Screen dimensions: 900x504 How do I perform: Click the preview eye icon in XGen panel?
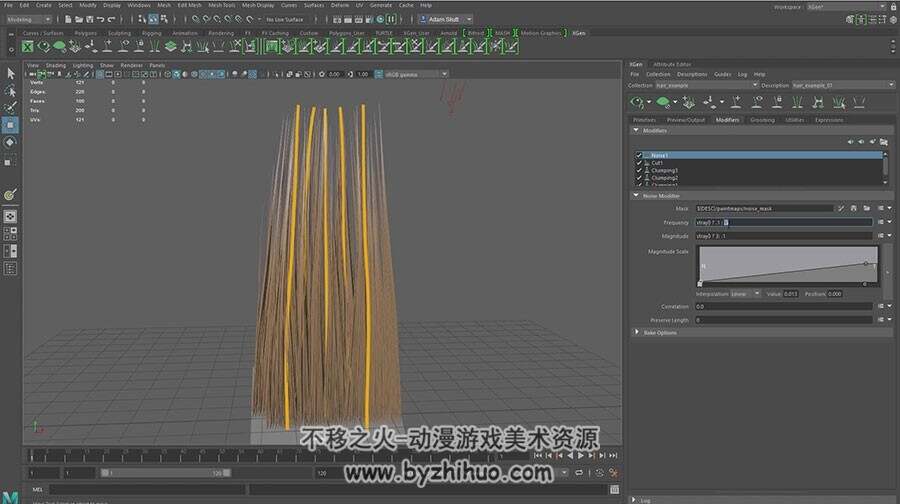[637, 102]
